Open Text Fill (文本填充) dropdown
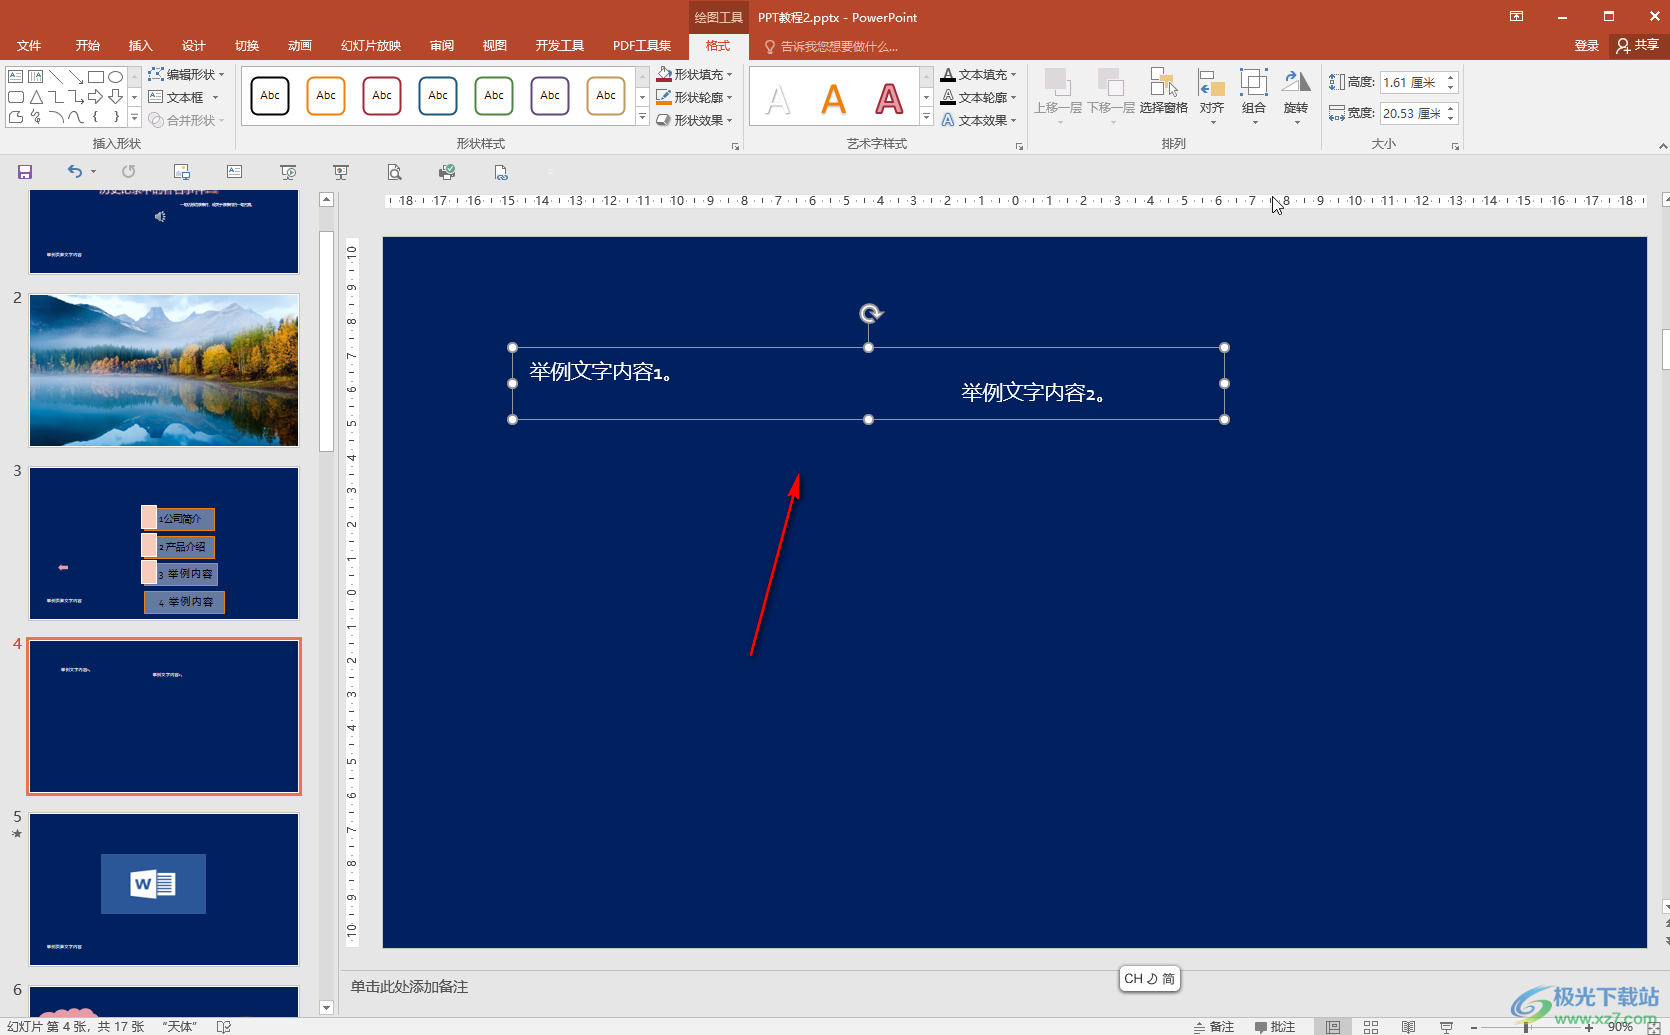The width and height of the screenshot is (1670, 1035). (x=978, y=74)
